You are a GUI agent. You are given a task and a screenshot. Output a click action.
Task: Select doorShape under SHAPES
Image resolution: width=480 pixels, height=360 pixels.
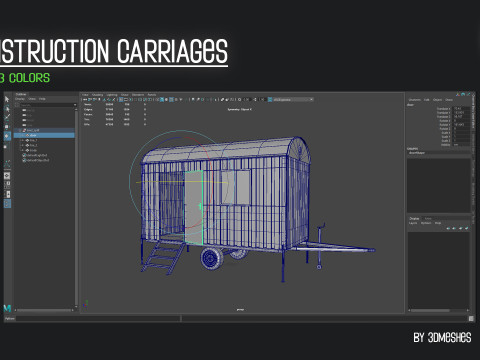coord(417,153)
